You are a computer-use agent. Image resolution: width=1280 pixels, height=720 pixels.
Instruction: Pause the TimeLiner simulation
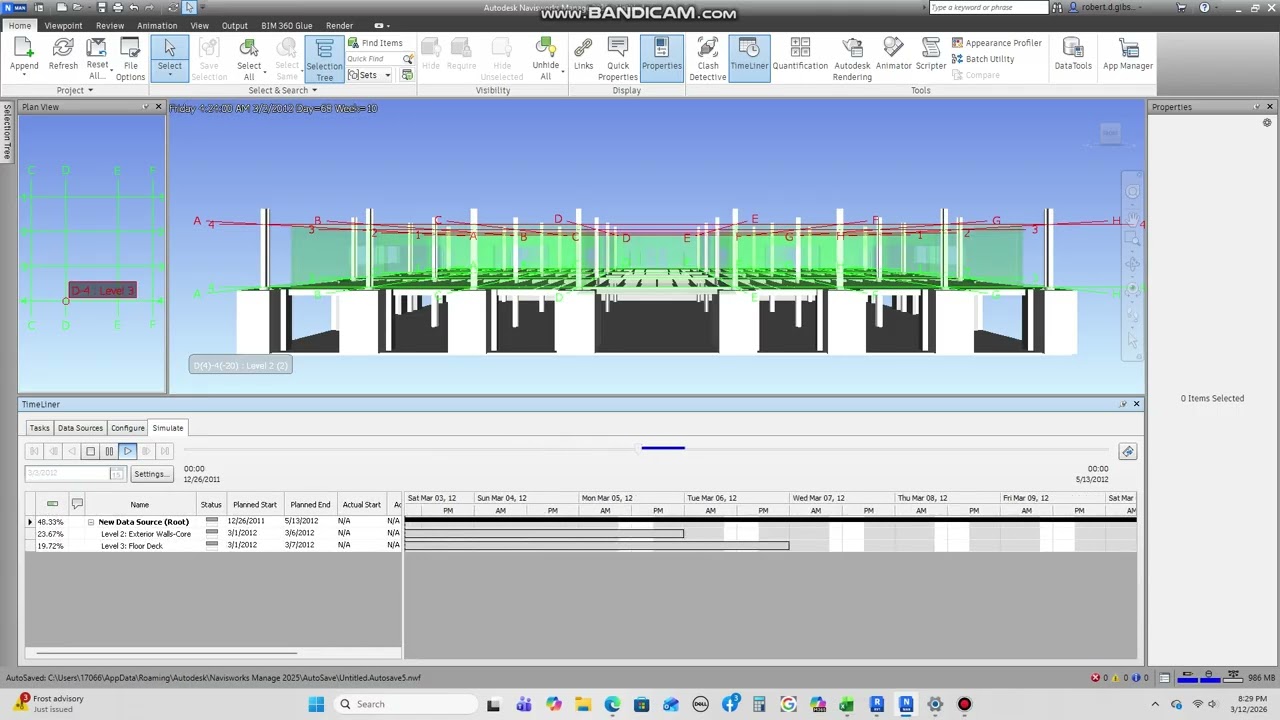(x=109, y=451)
